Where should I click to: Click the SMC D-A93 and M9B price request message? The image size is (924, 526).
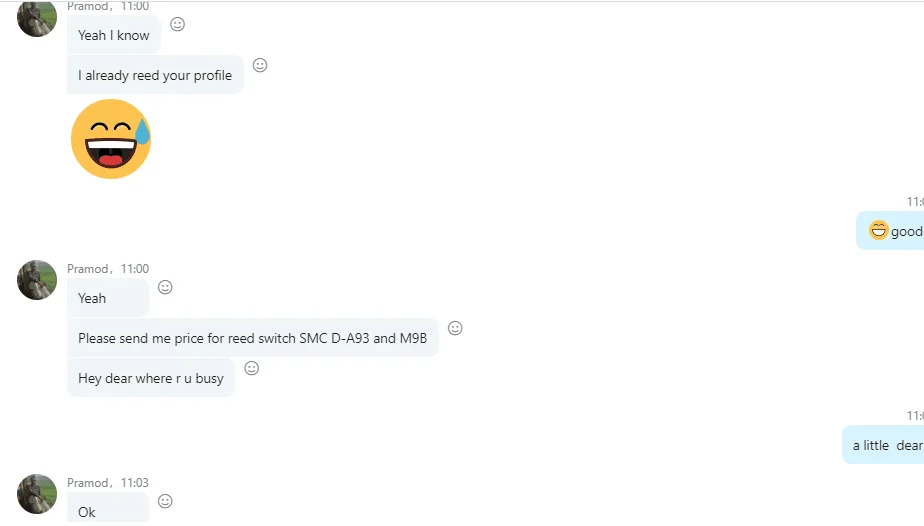point(252,338)
